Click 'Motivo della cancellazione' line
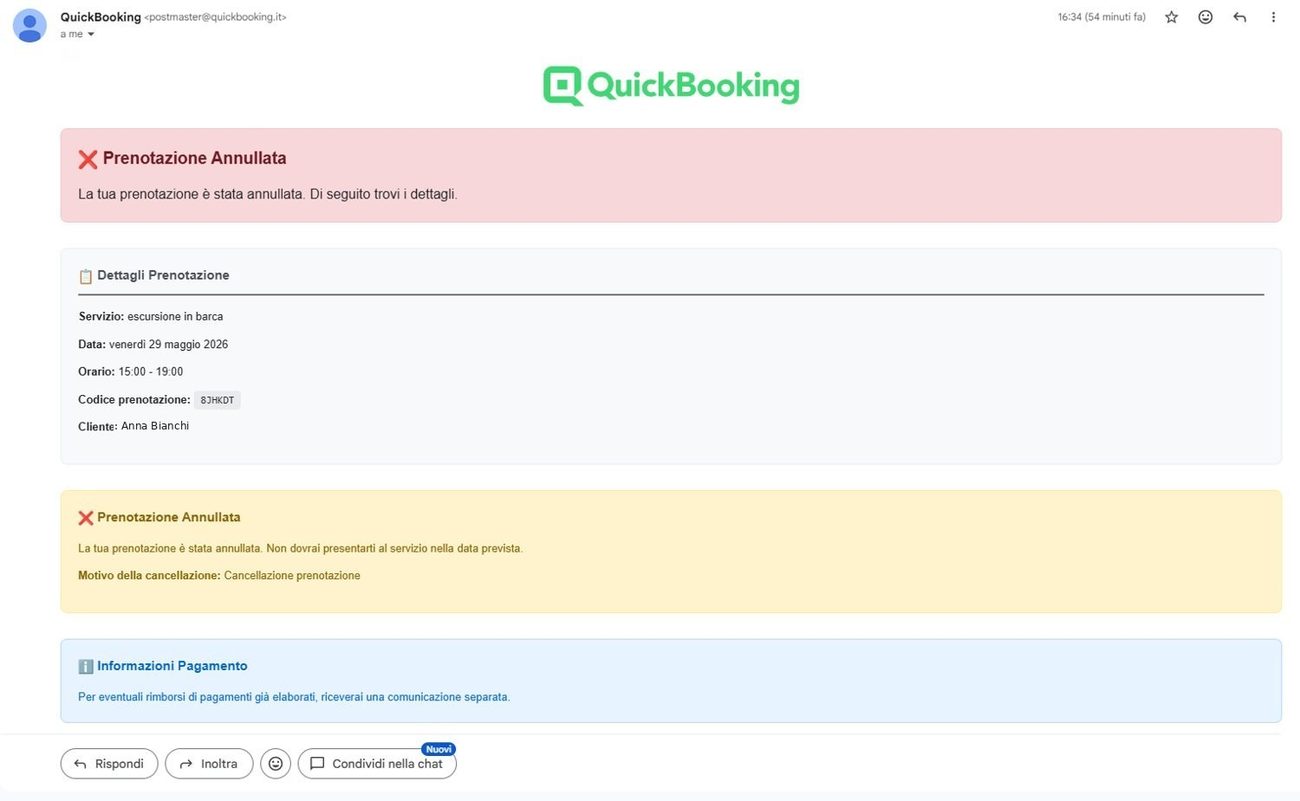This screenshot has width=1300, height=801. [219, 575]
